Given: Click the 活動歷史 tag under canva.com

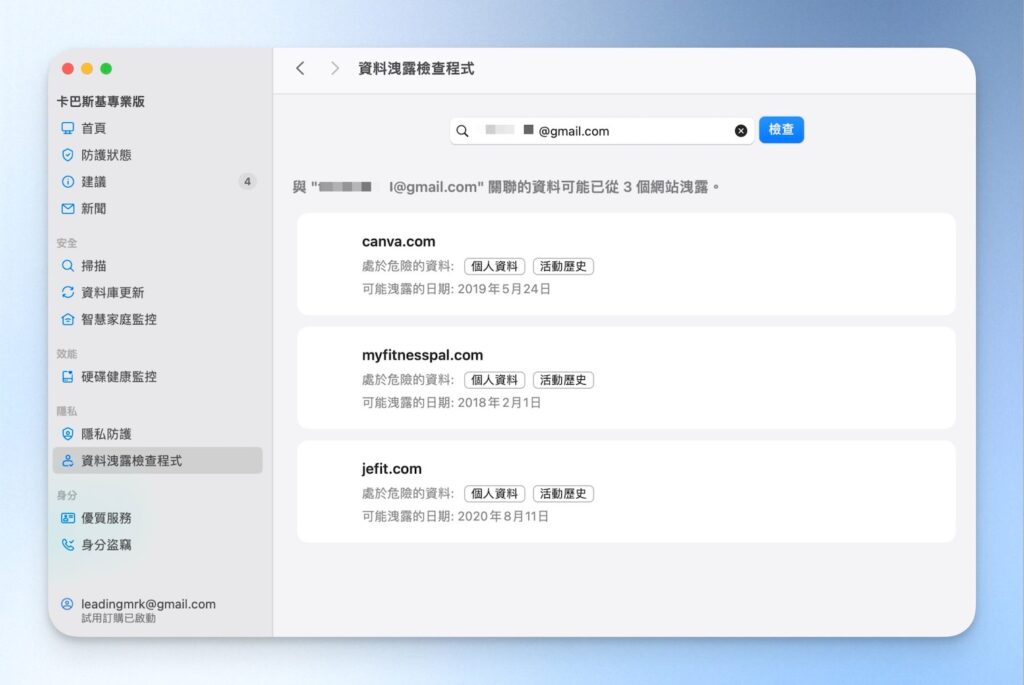Looking at the screenshot, I should 563,266.
